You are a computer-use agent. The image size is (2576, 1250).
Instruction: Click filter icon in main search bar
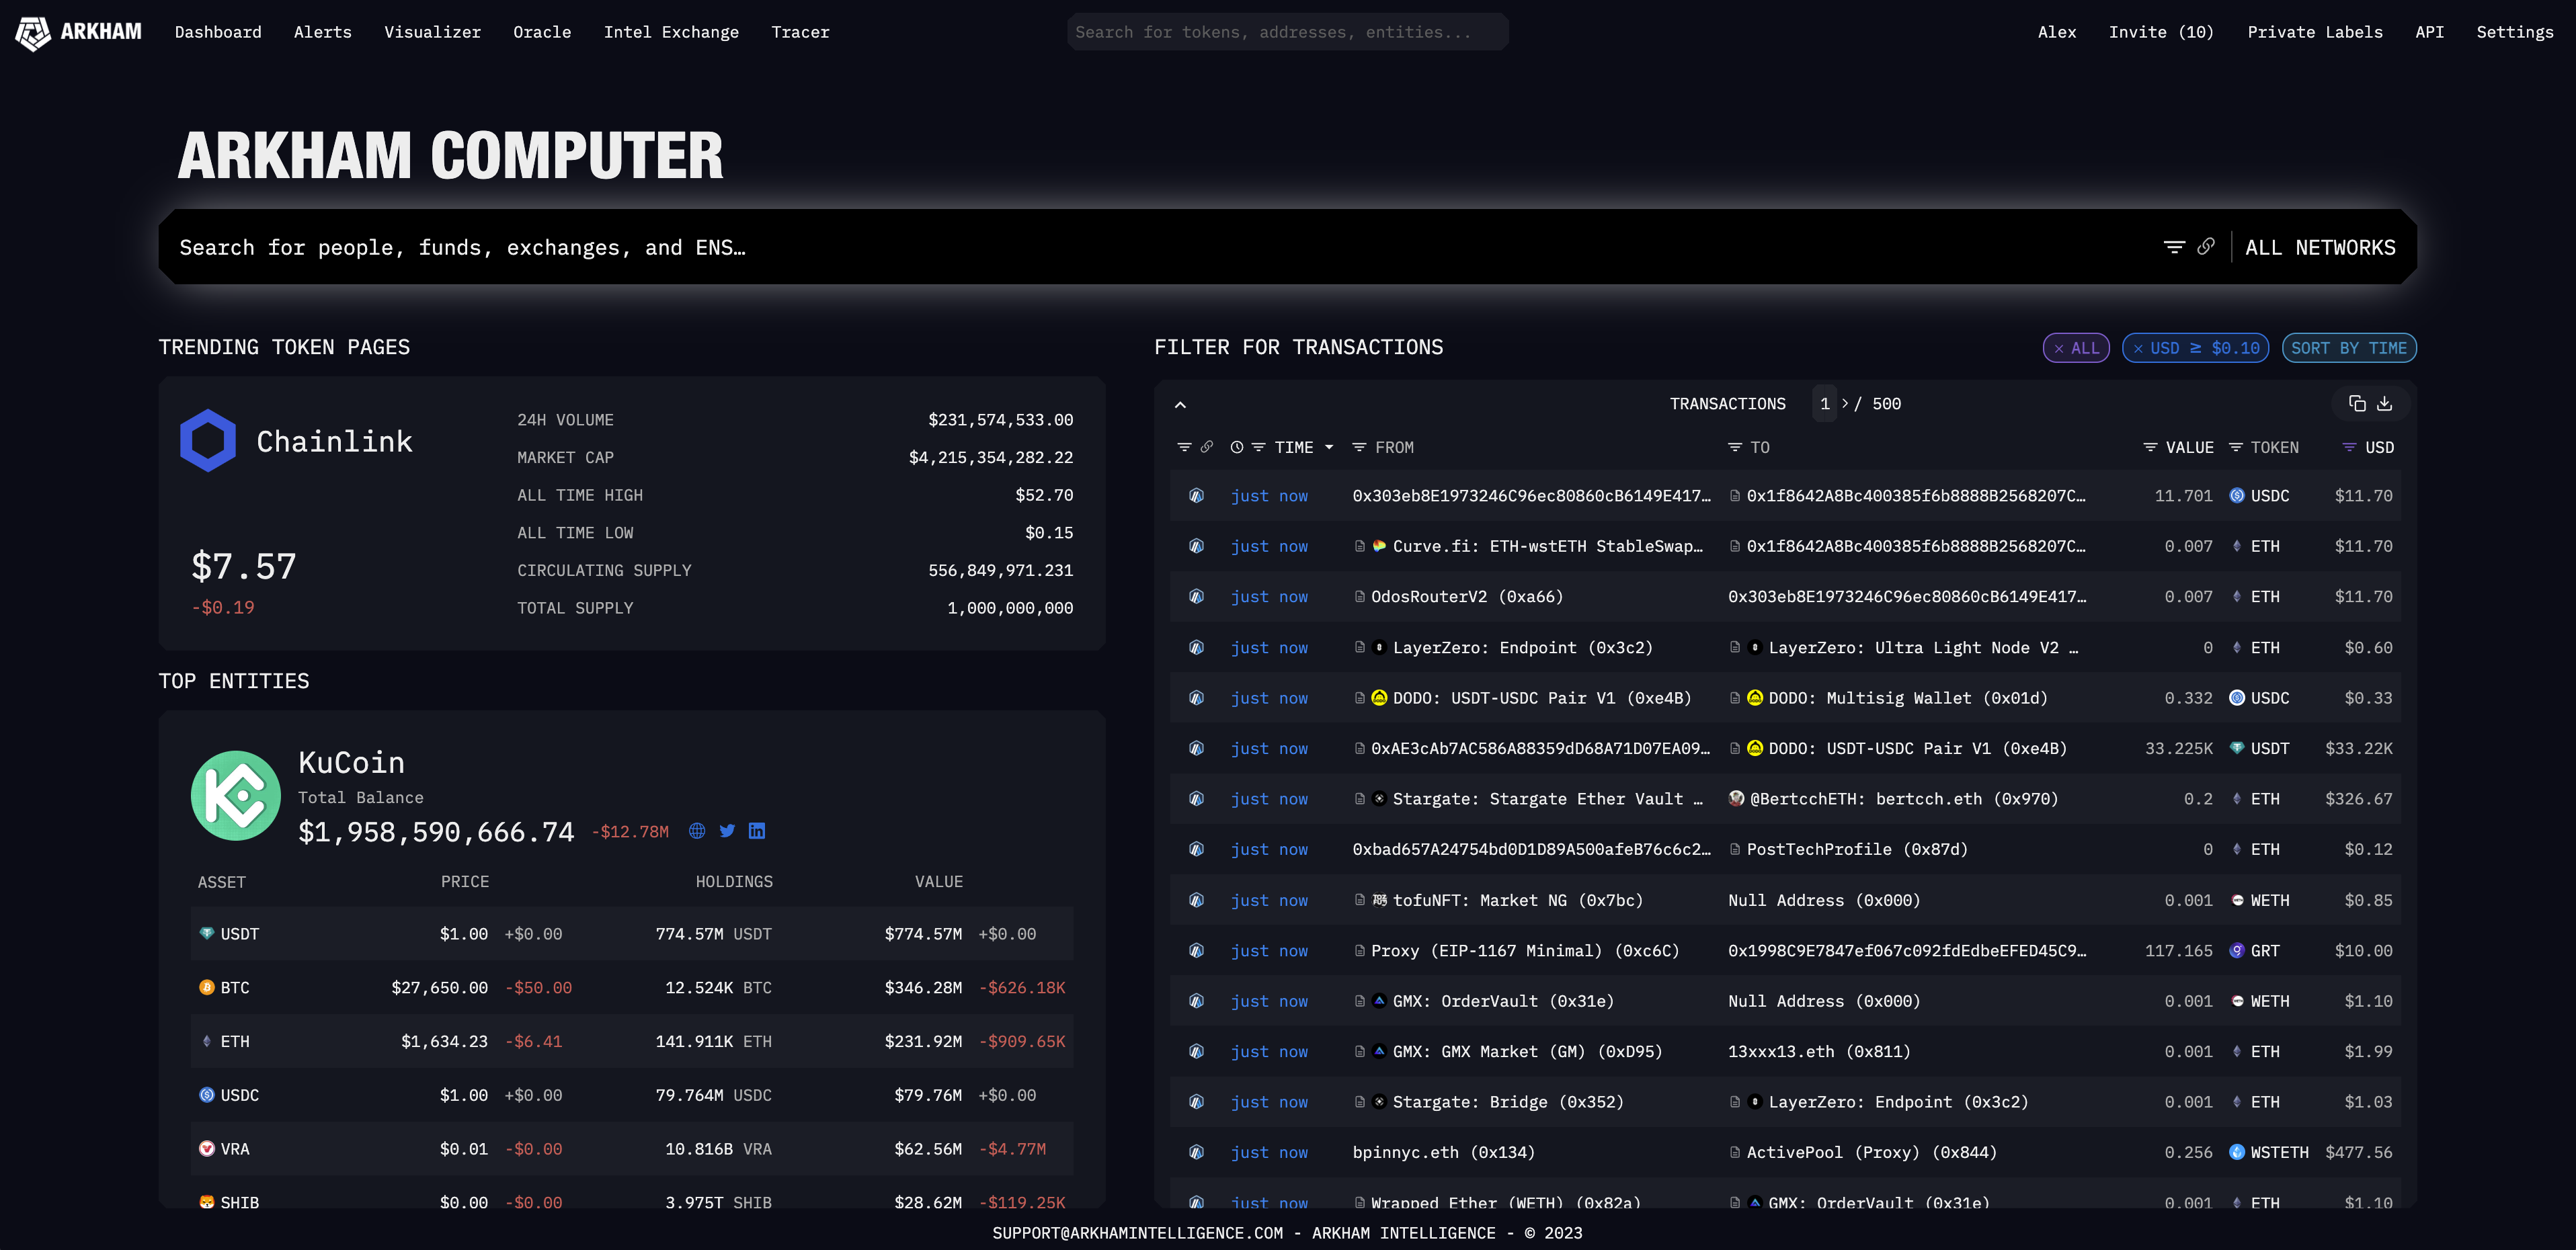pyautogui.click(x=2174, y=247)
